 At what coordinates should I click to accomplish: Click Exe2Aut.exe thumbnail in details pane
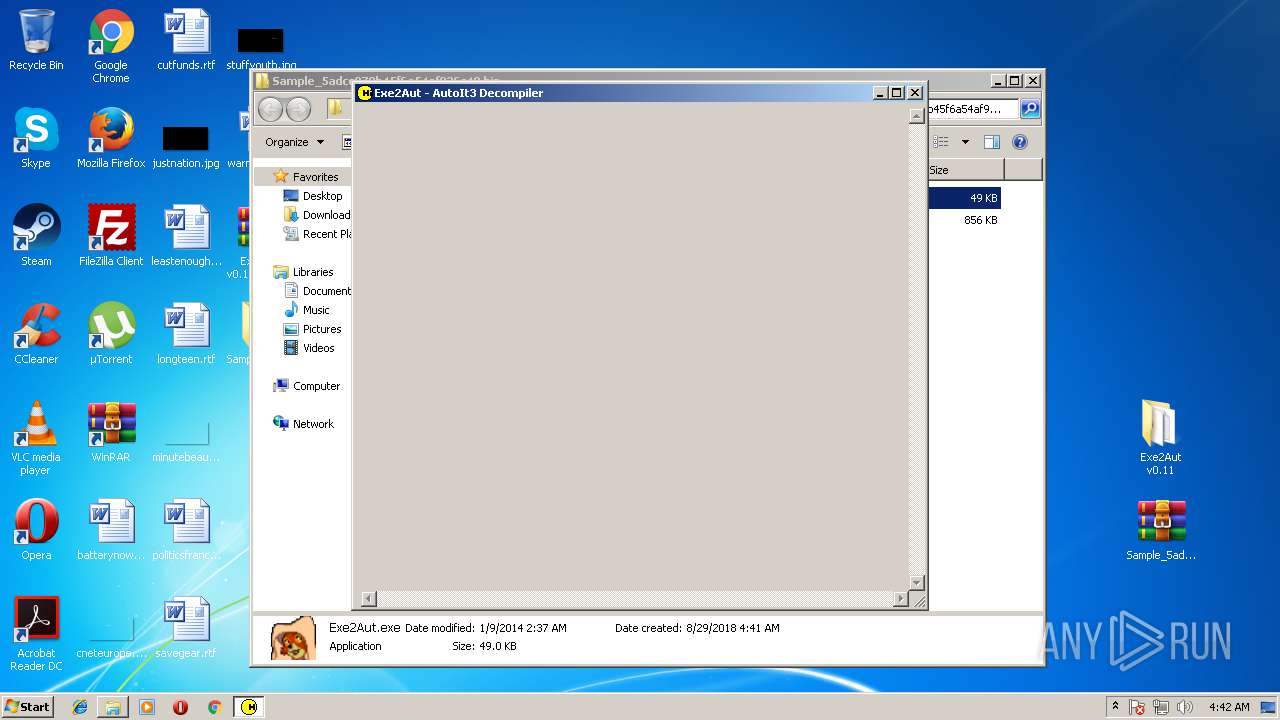(294, 638)
